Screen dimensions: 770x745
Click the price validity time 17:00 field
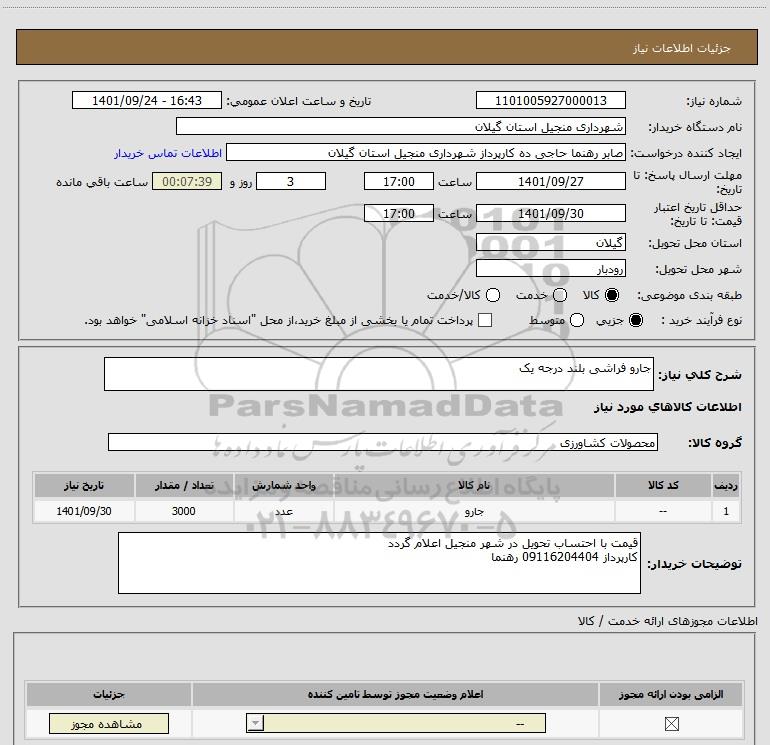[399, 213]
